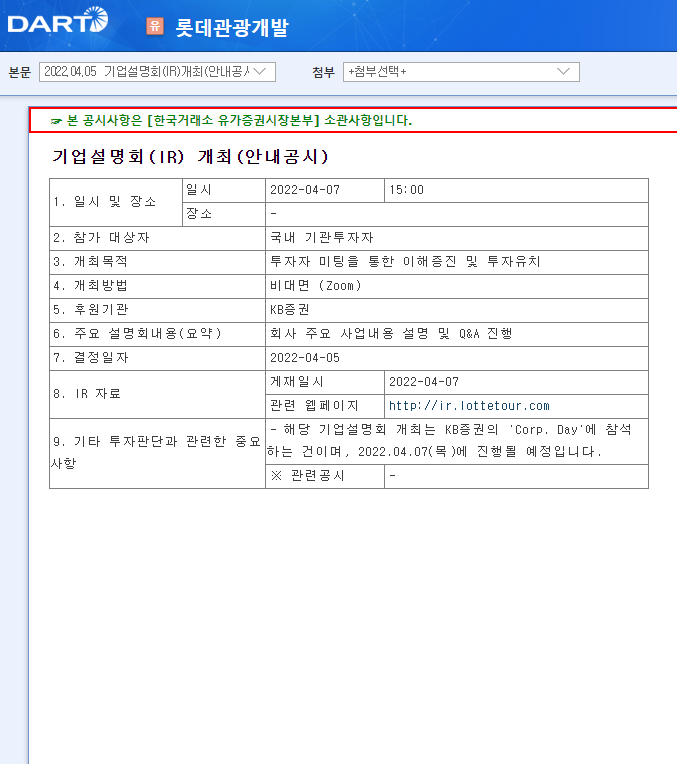Open the 본문 document dropdown
Image resolution: width=677 pixels, height=764 pixels.
click(157, 72)
